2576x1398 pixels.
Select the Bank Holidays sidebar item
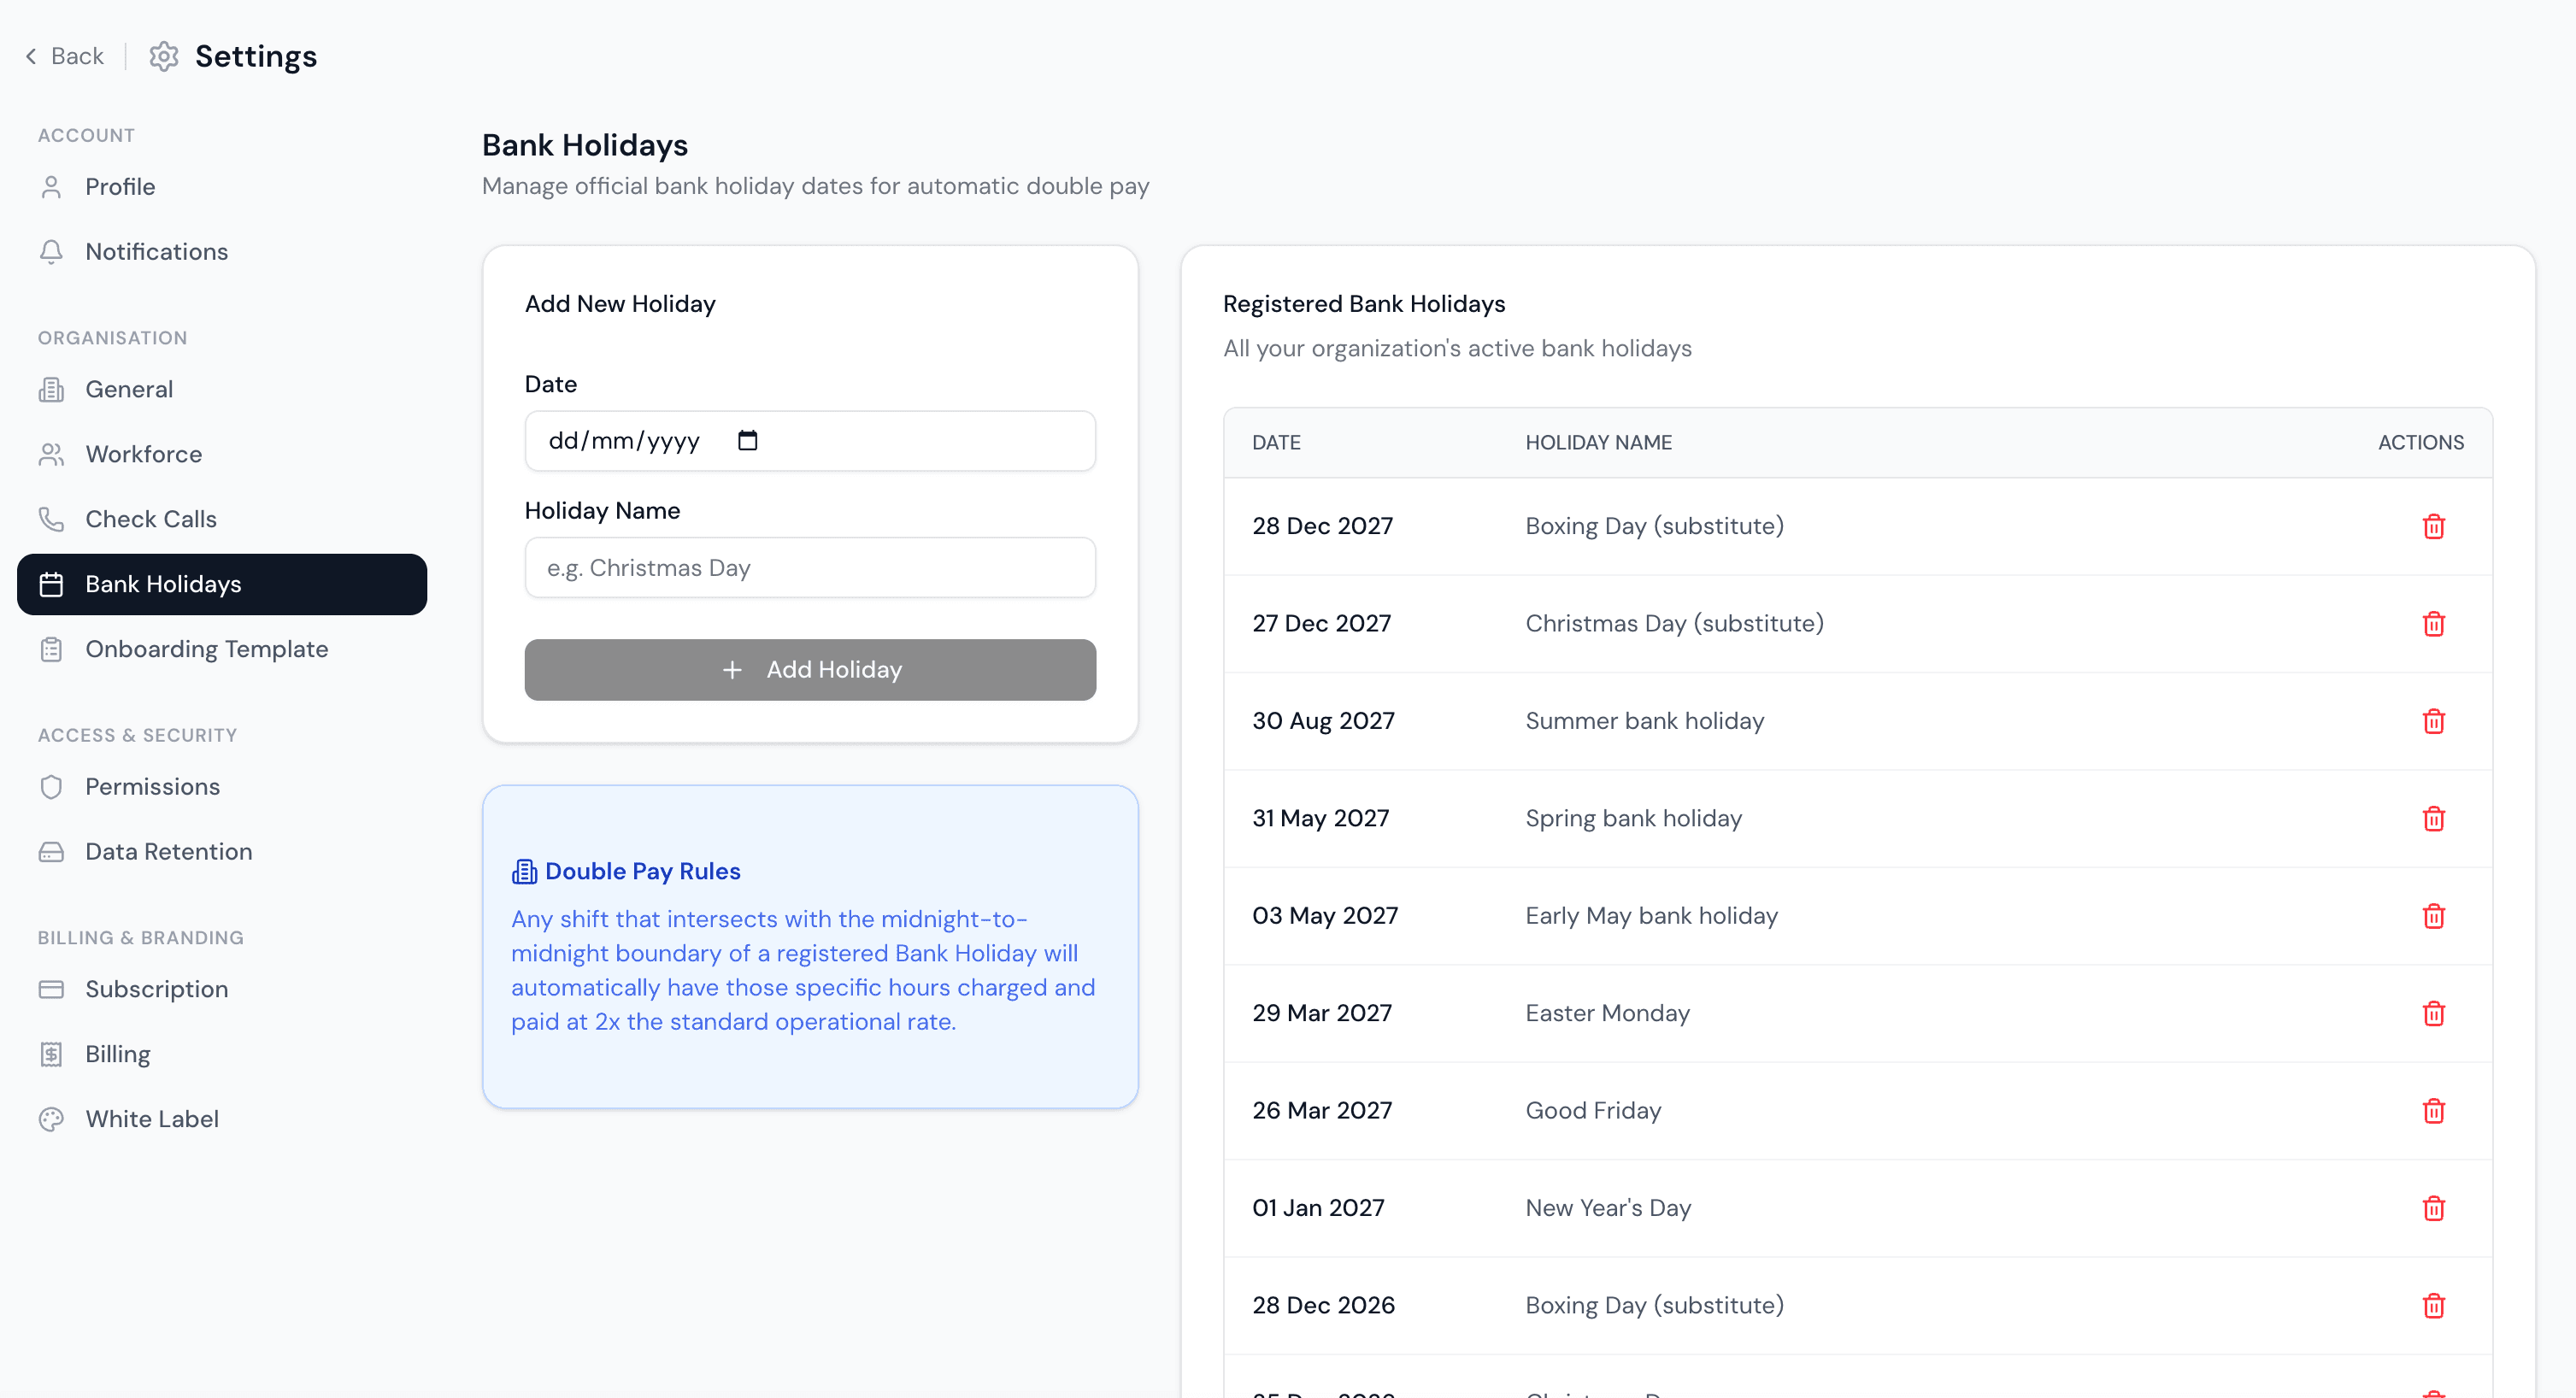click(222, 584)
